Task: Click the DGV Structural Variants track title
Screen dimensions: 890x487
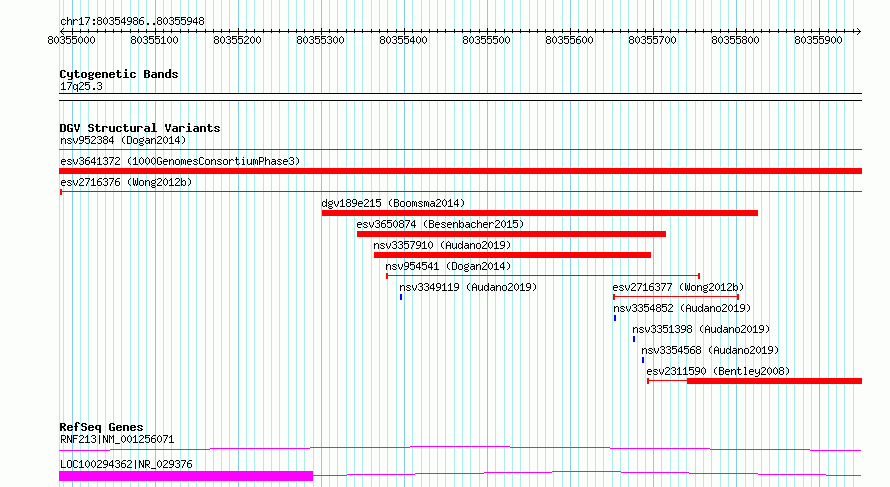Action: coord(140,128)
